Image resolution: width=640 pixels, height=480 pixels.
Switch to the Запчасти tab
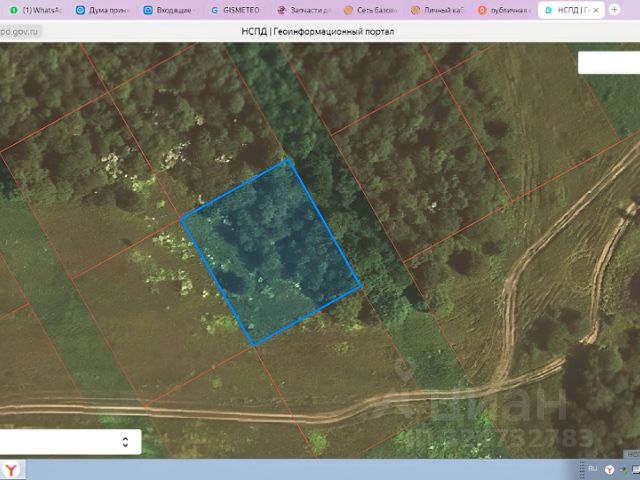(x=304, y=10)
